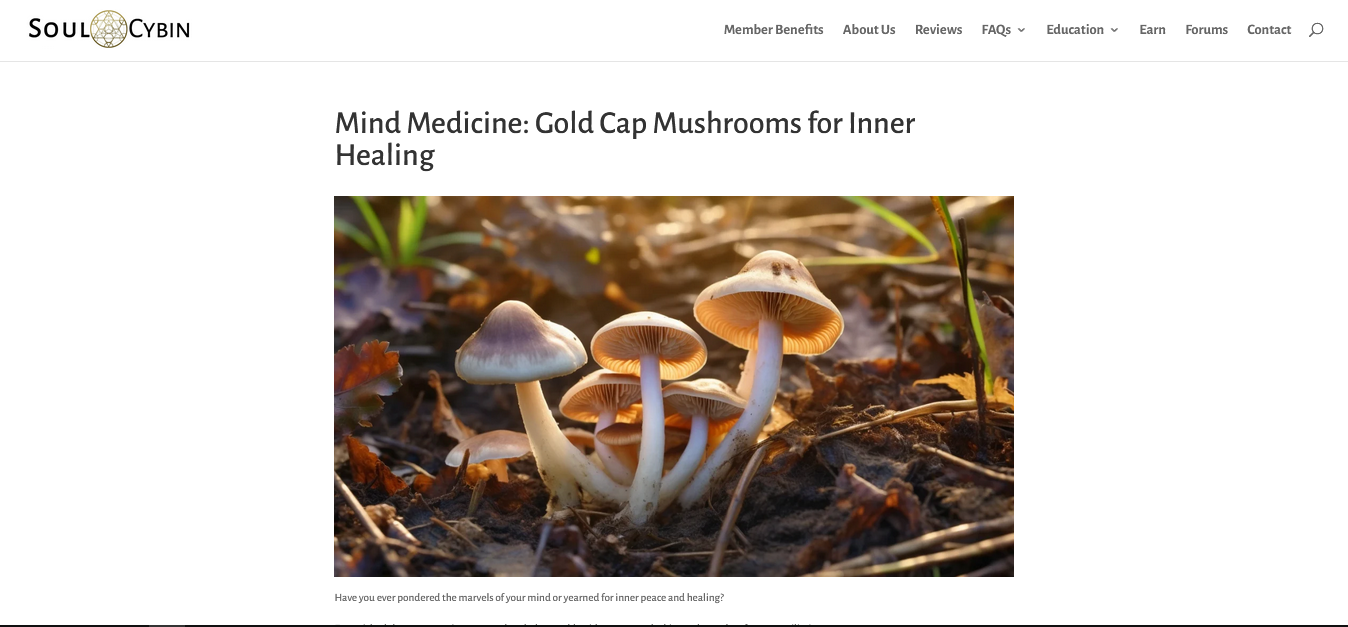Select the Education menu label
1348x627 pixels.
click(x=1075, y=30)
